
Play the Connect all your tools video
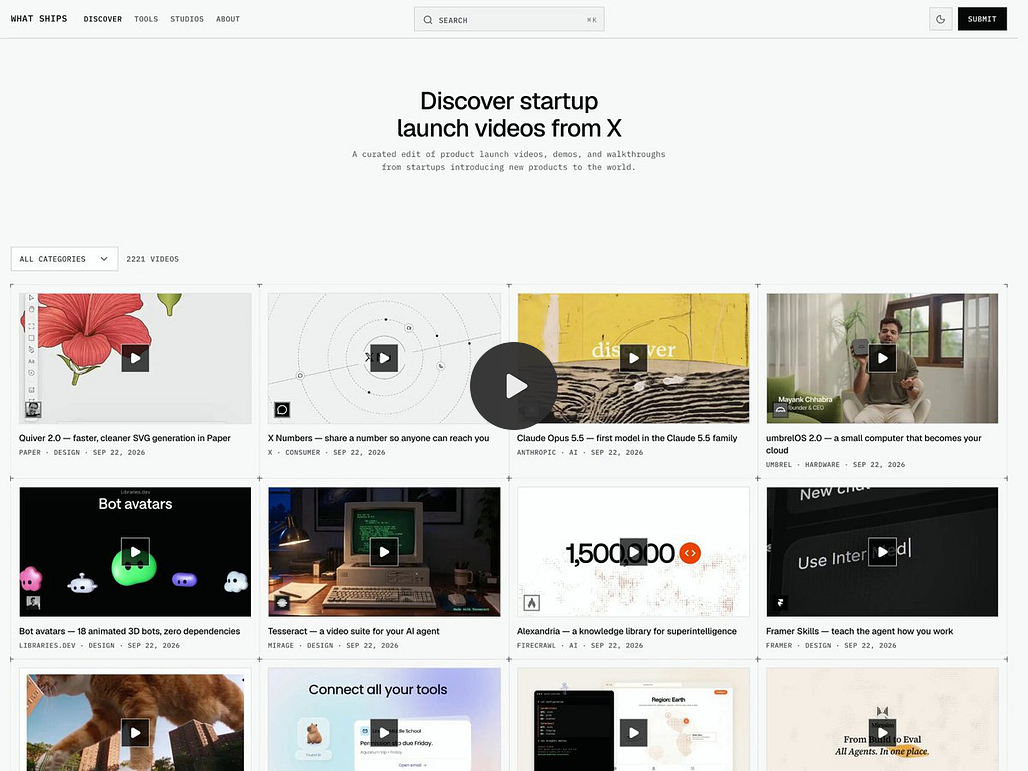[x=384, y=732]
